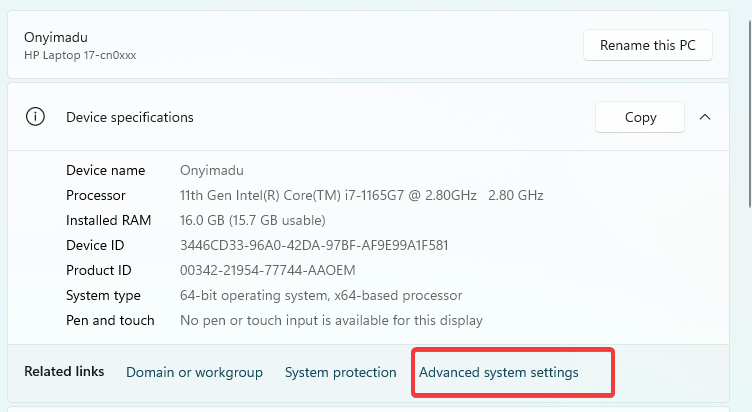752x412 pixels.
Task: Click the Product ID label
Action: tap(98, 270)
